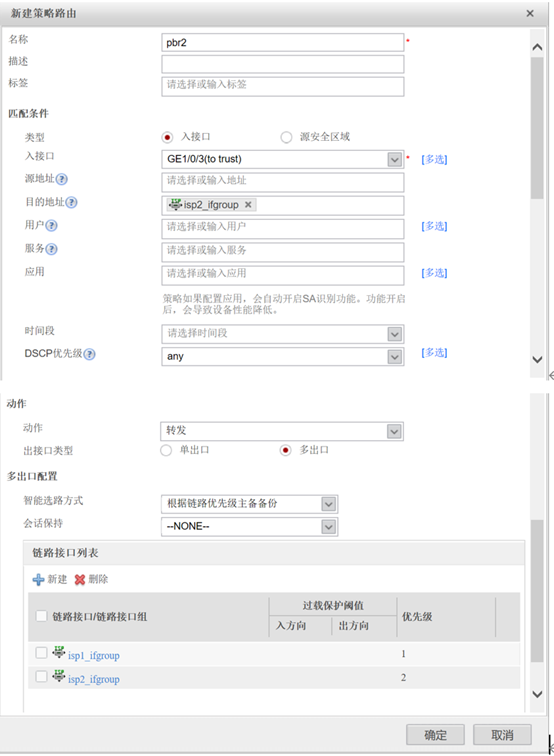The width and height of the screenshot is (554, 756).
Task: Click the 入方向 column header
Action: click(291, 626)
